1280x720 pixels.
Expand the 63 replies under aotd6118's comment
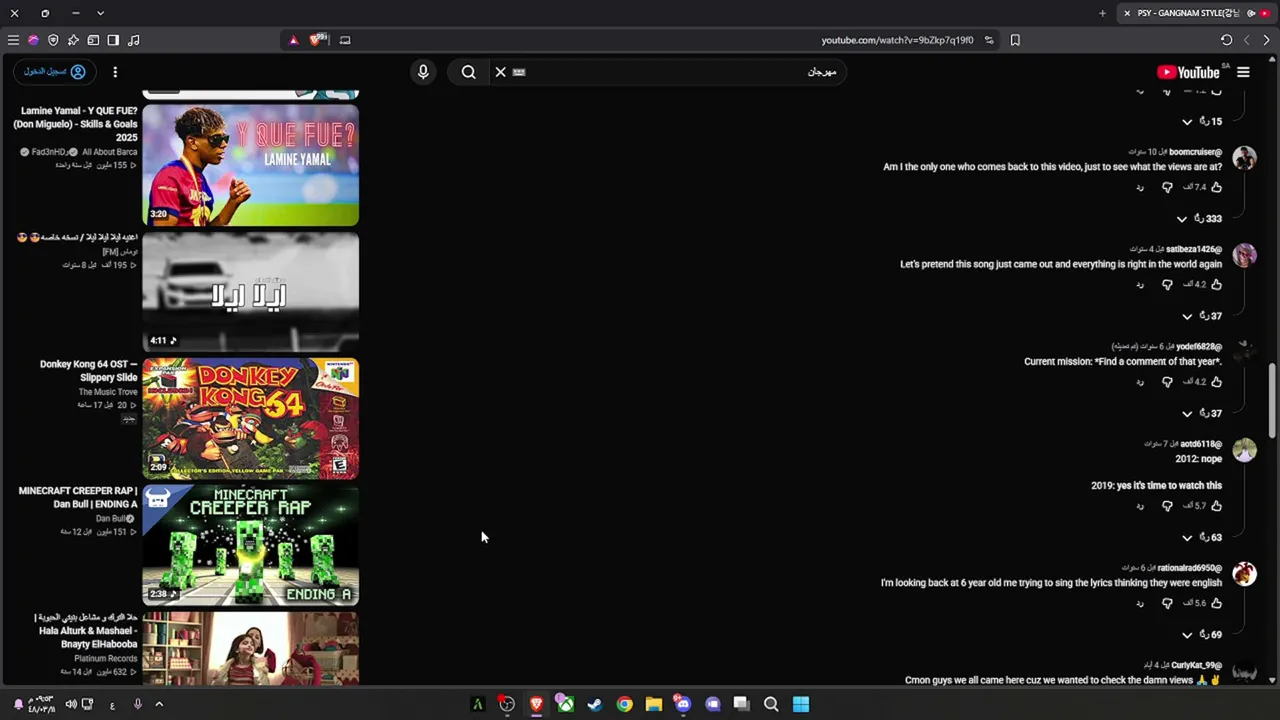coord(1202,537)
